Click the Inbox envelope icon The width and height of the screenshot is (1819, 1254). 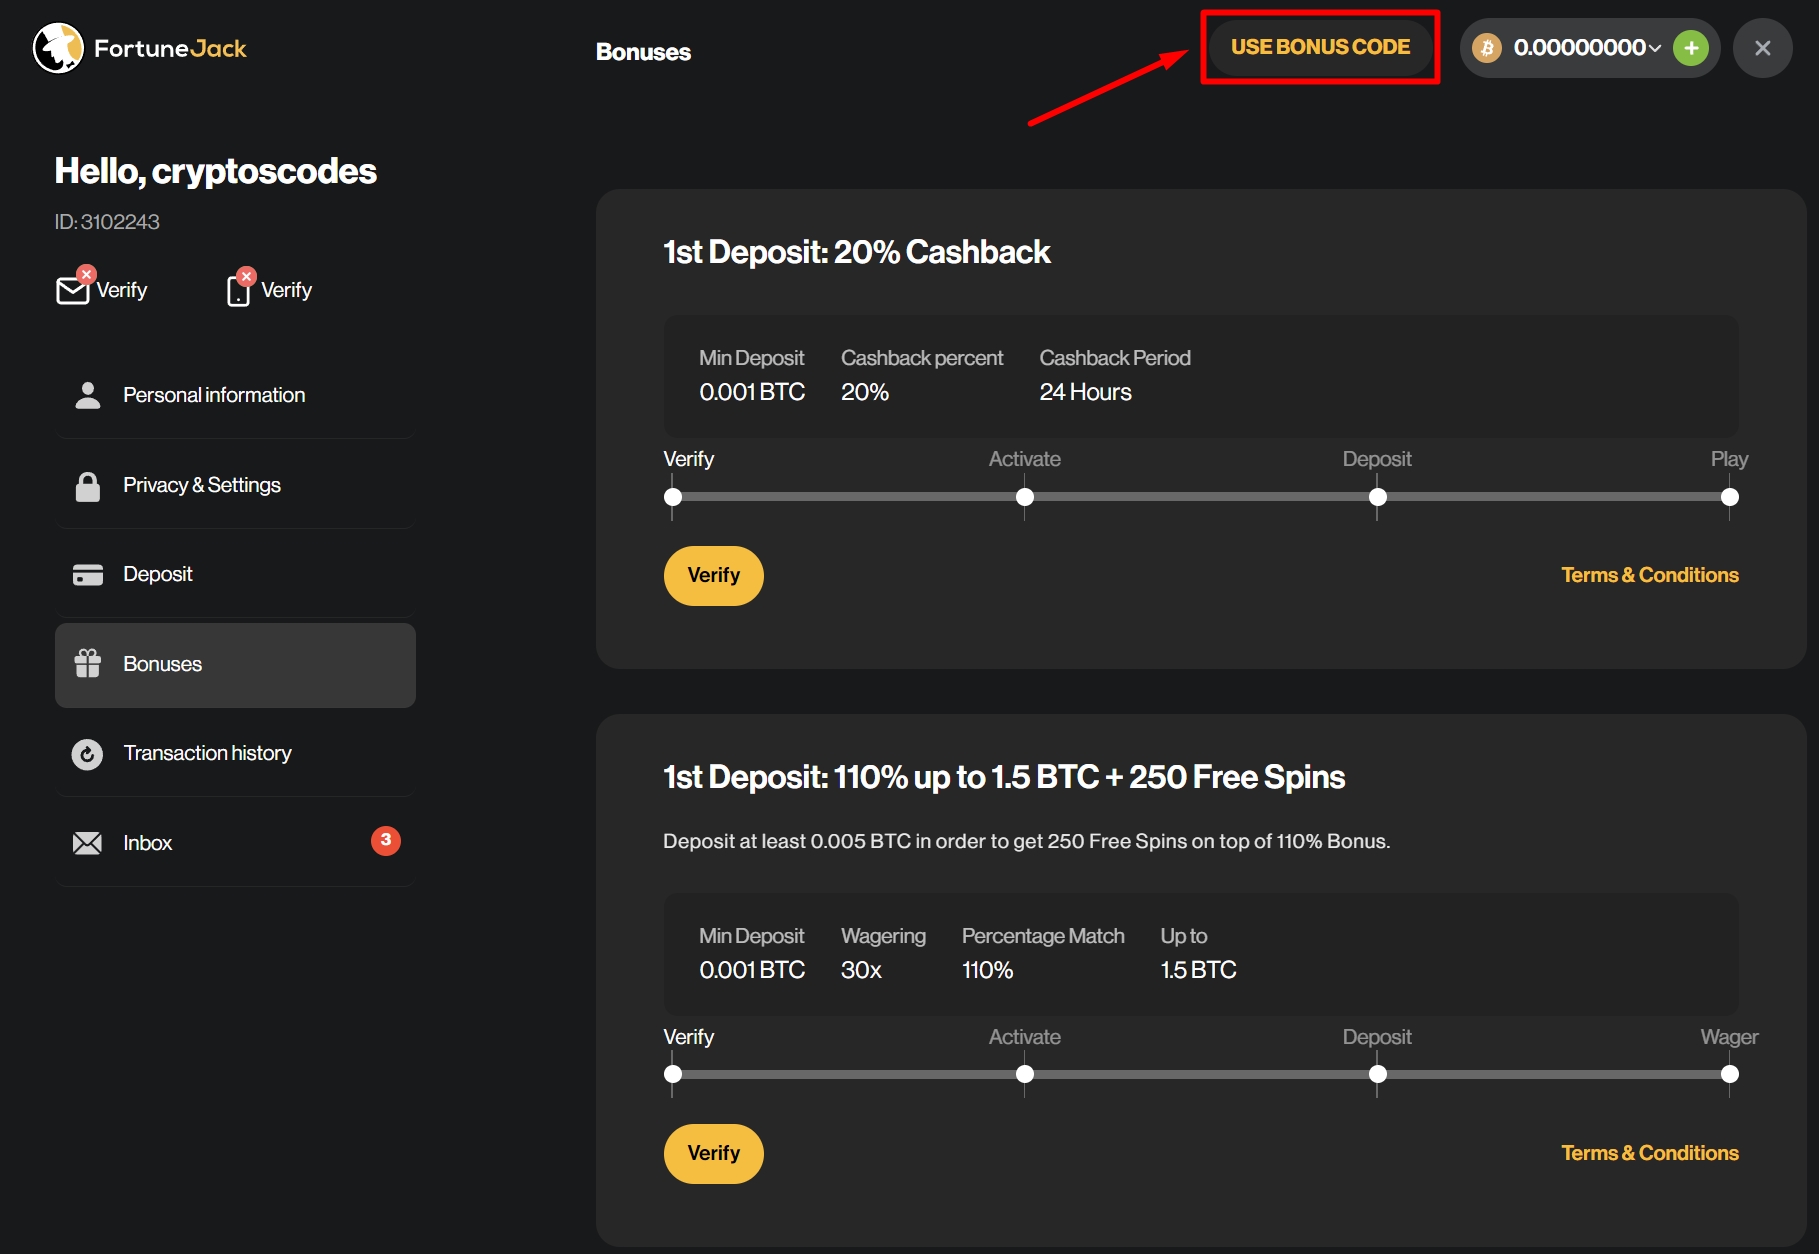coord(87,843)
